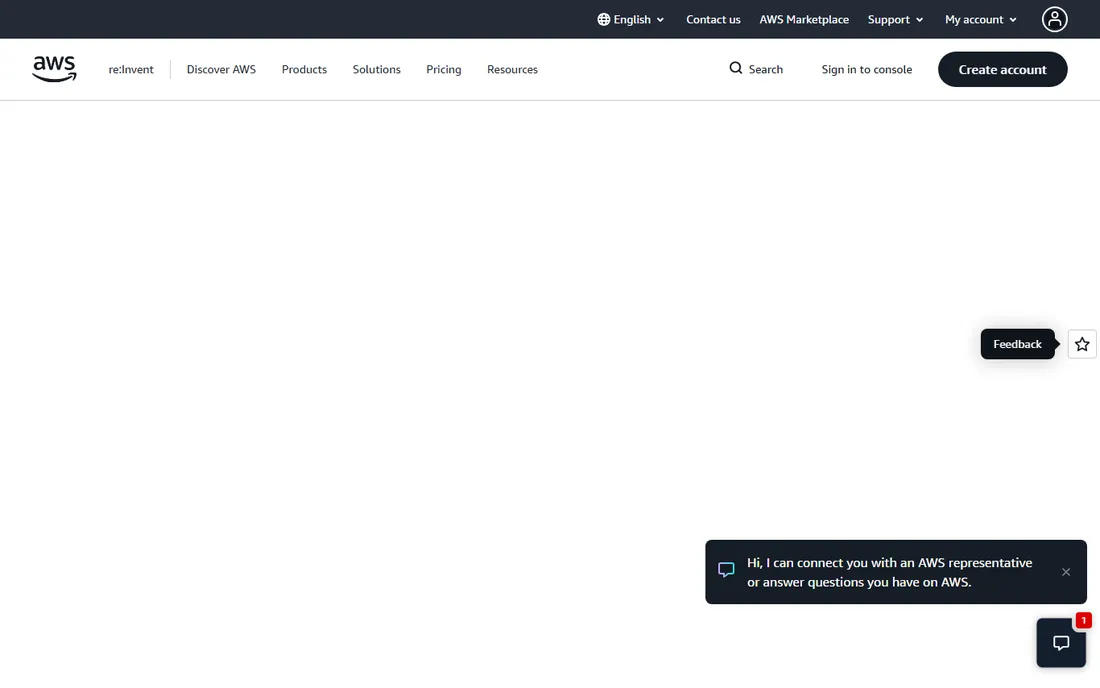Viewport: 1100px width, 688px height.
Task: Expand the My account dropdown
Action: tap(981, 20)
